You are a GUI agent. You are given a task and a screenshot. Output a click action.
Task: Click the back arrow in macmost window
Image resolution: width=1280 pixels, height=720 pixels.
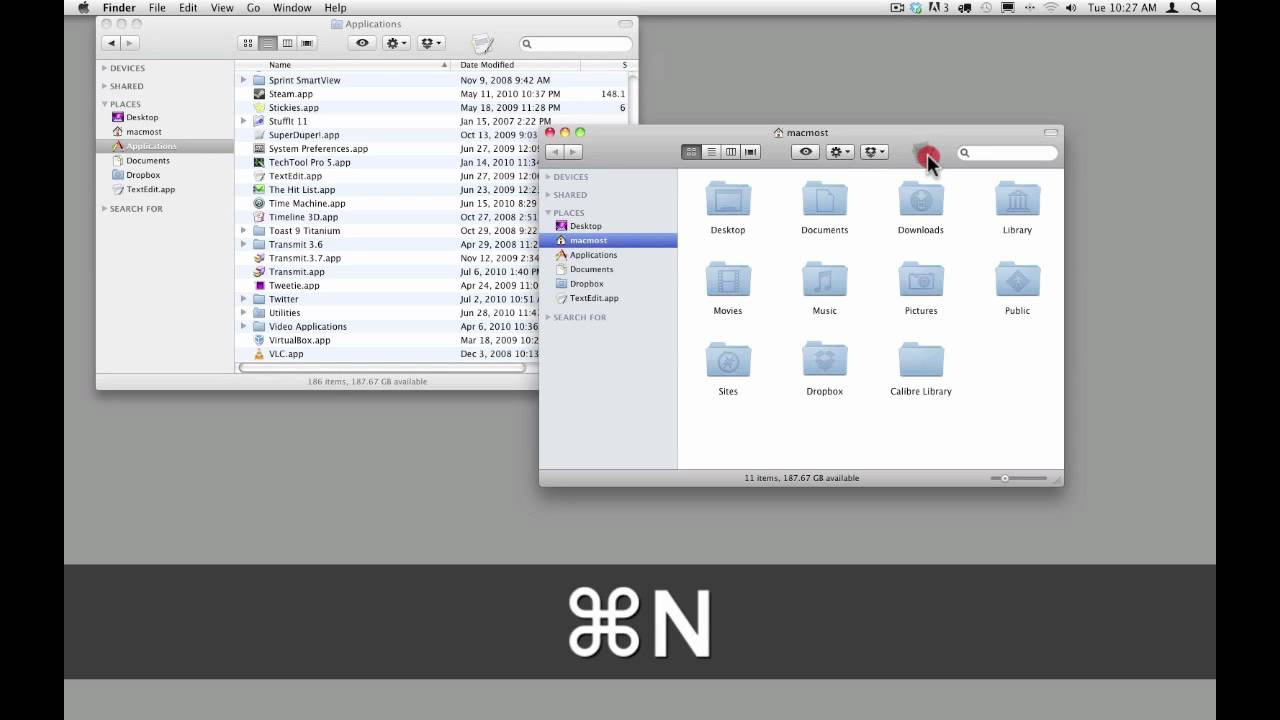coord(553,152)
